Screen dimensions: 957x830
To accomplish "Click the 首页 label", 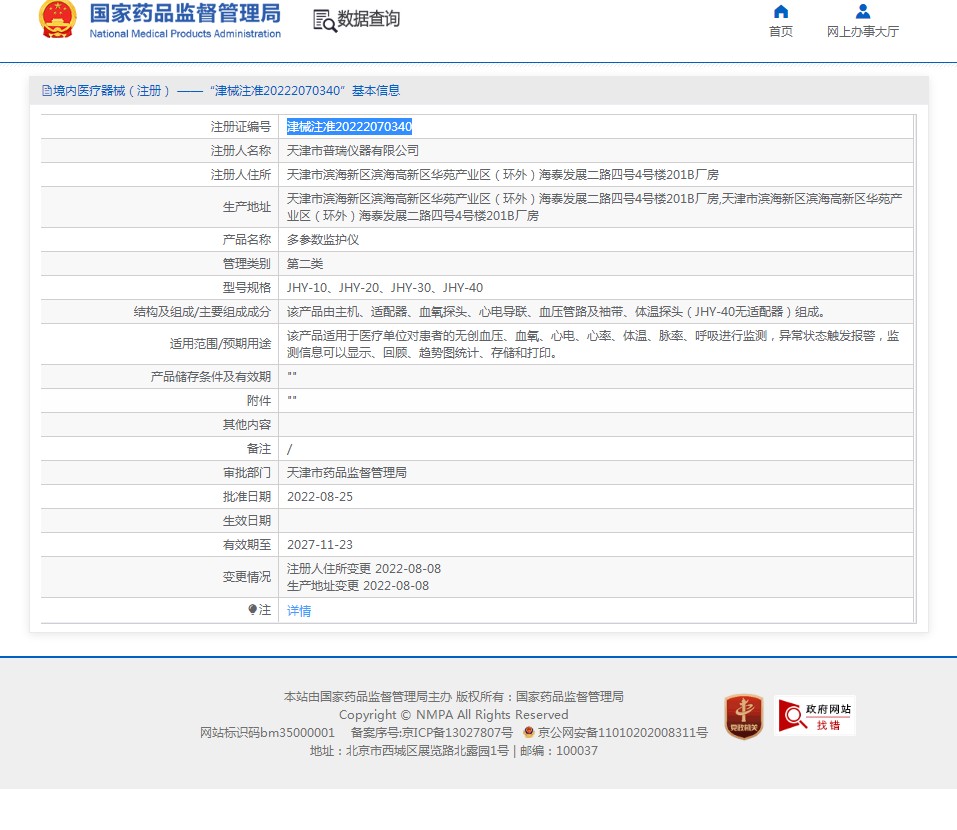I will tap(781, 32).
